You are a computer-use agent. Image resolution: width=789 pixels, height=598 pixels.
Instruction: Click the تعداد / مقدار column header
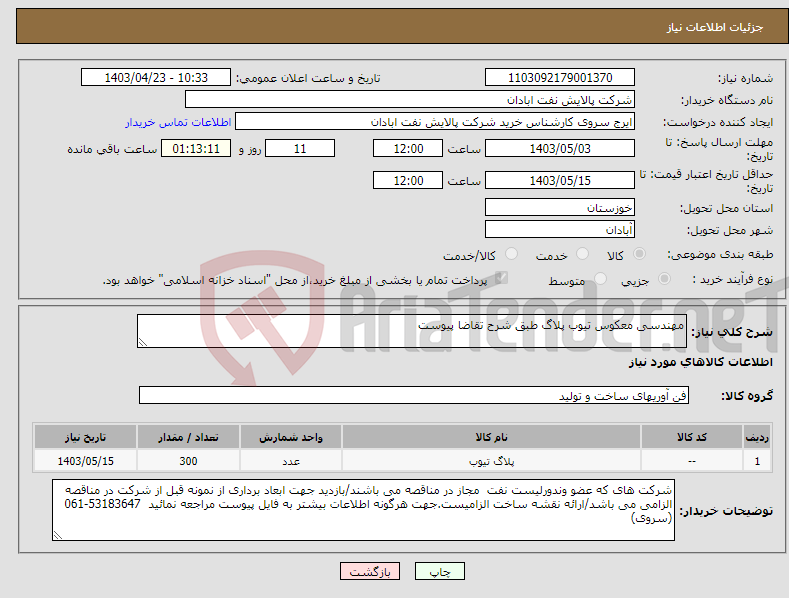188,437
